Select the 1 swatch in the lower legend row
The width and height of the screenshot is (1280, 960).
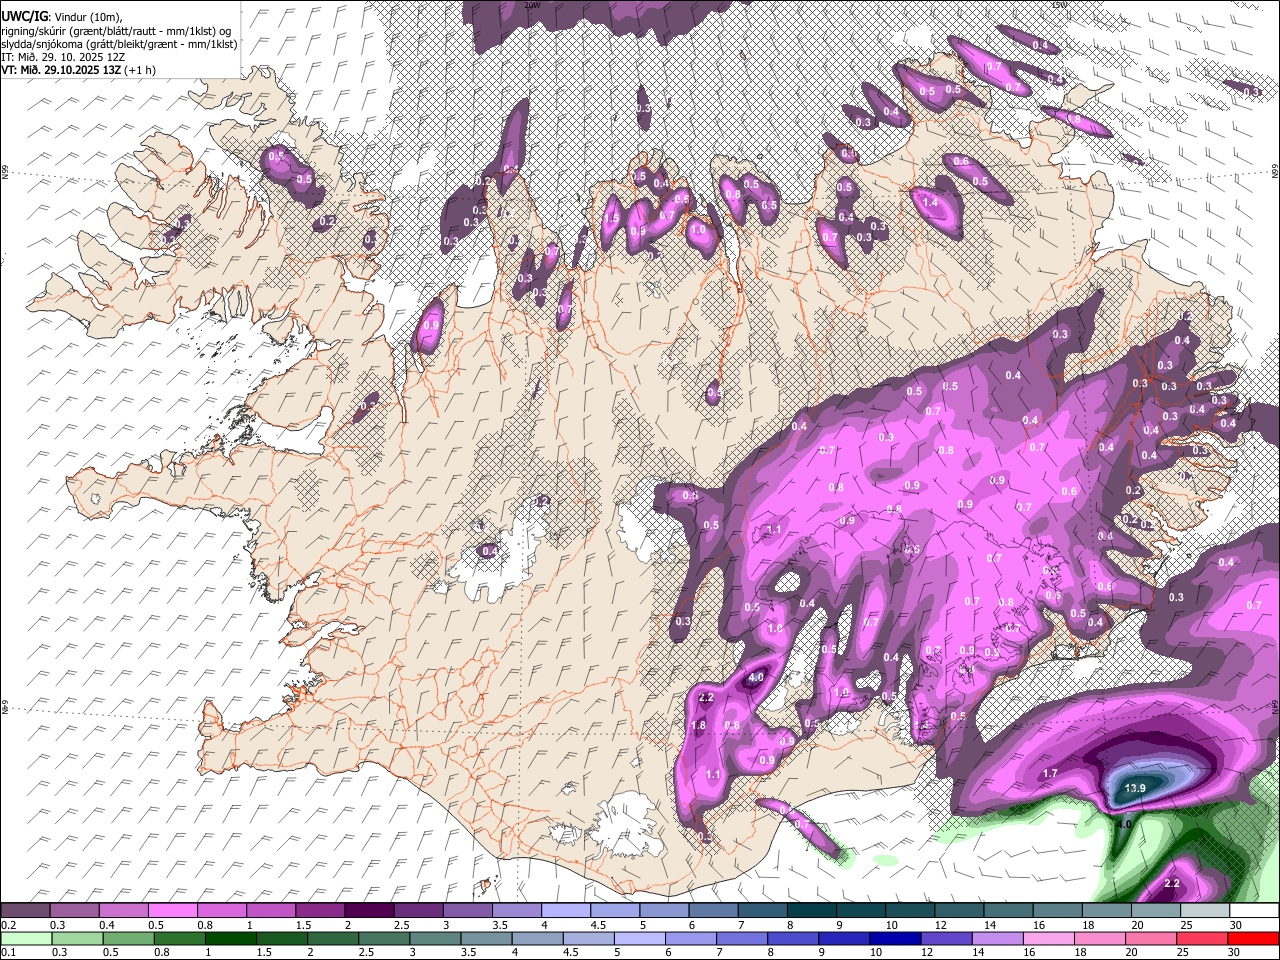click(230, 939)
